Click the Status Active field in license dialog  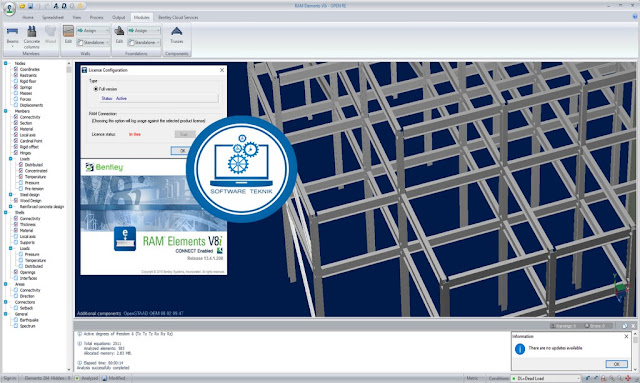point(159,98)
